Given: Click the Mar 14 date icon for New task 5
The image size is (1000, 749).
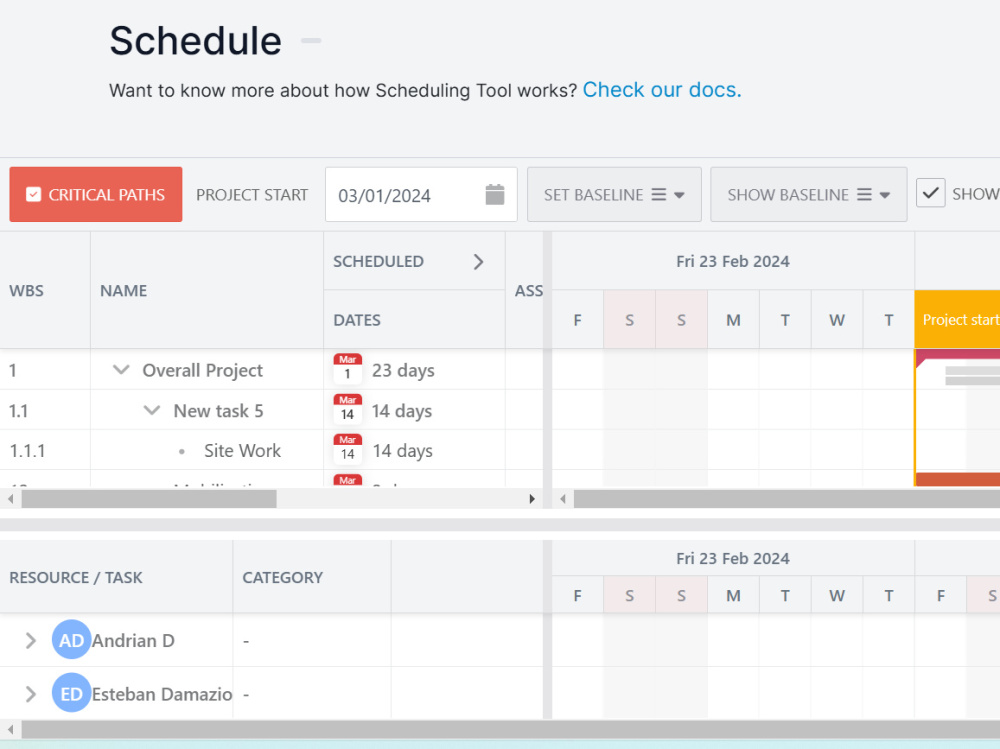Looking at the screenshot, I should click(348, 410).
